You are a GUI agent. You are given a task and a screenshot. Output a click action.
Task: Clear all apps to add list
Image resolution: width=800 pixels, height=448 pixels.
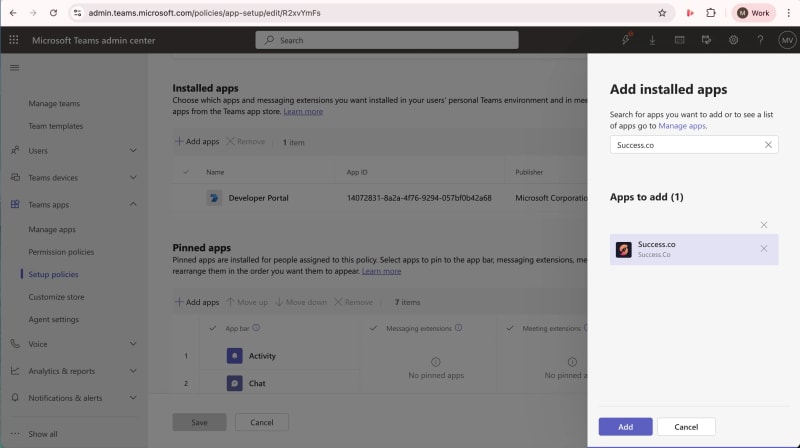tap(764, 225)
